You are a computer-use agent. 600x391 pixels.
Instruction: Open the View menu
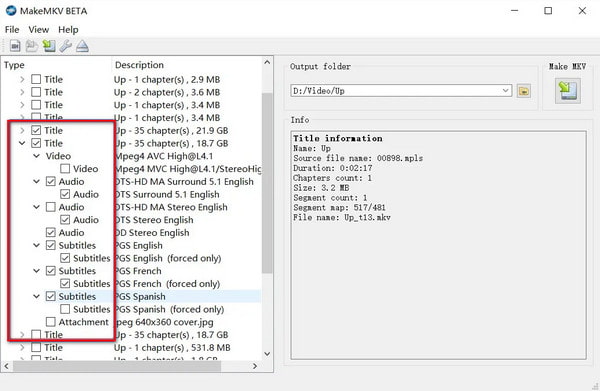(39, 29)
